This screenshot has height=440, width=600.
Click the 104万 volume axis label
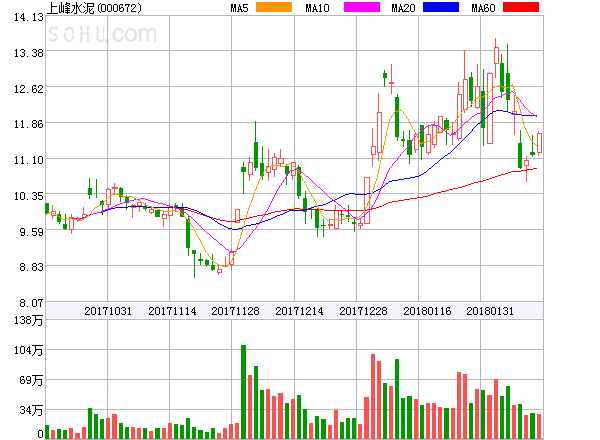tap(29, 350)
